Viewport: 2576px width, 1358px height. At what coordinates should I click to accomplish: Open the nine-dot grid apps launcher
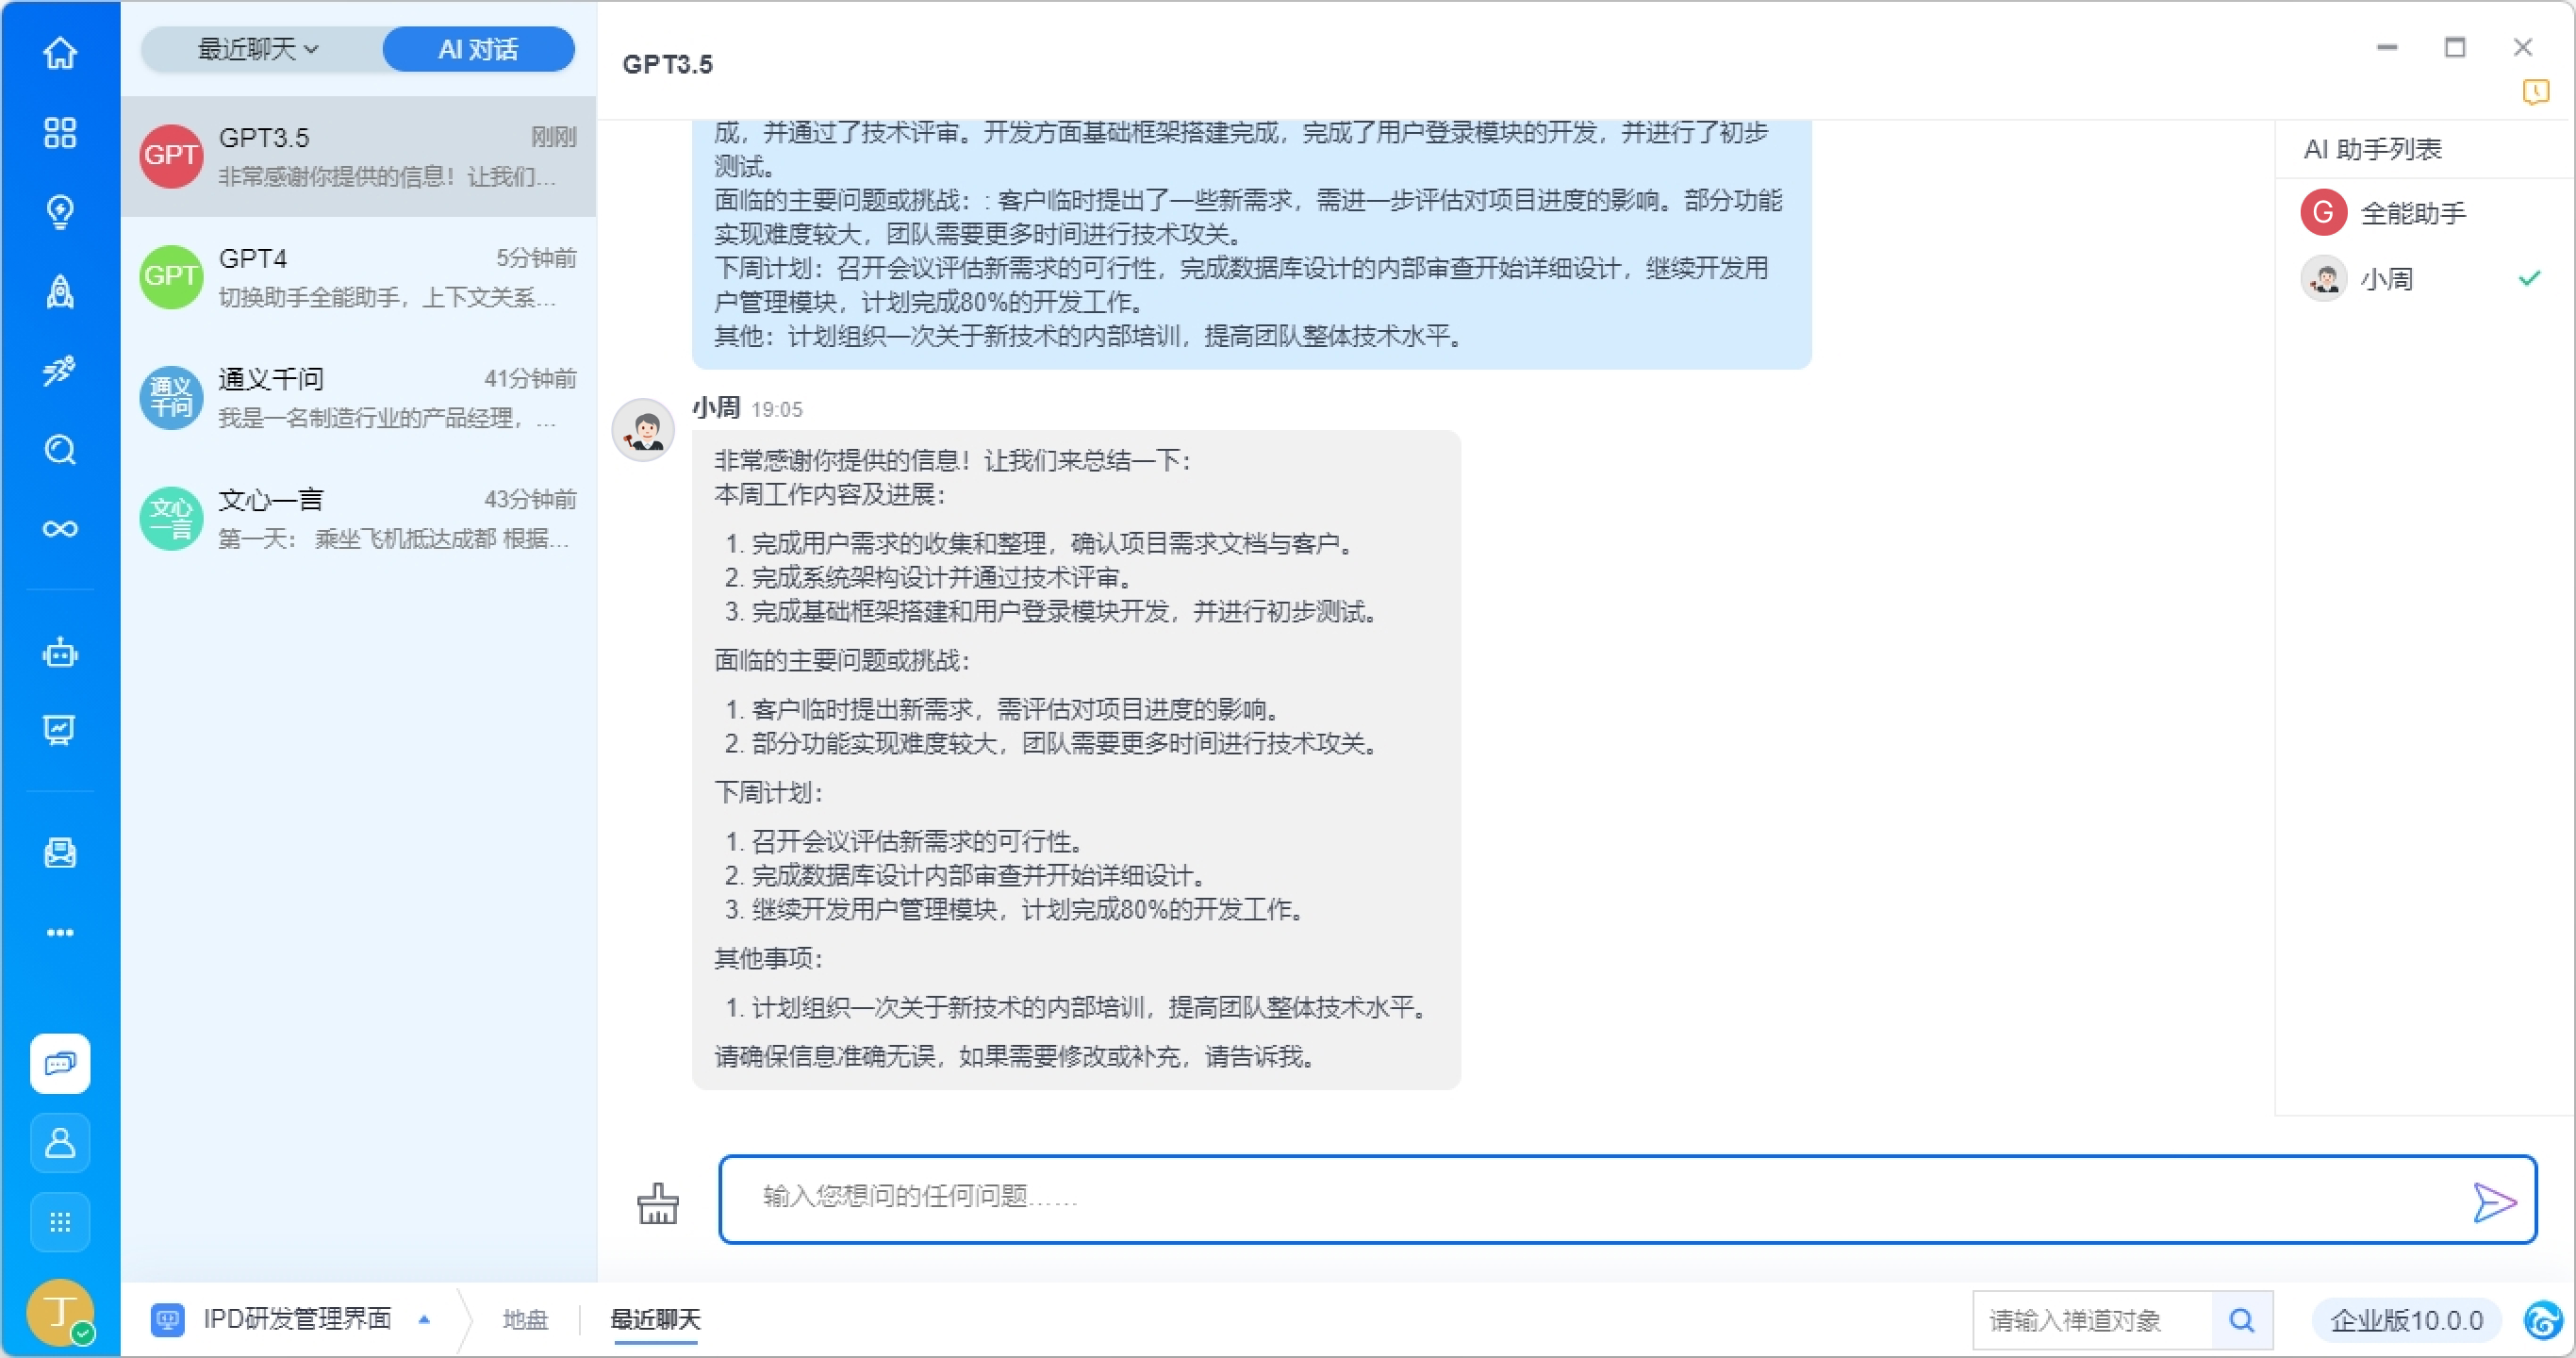tap(60, 1221)
